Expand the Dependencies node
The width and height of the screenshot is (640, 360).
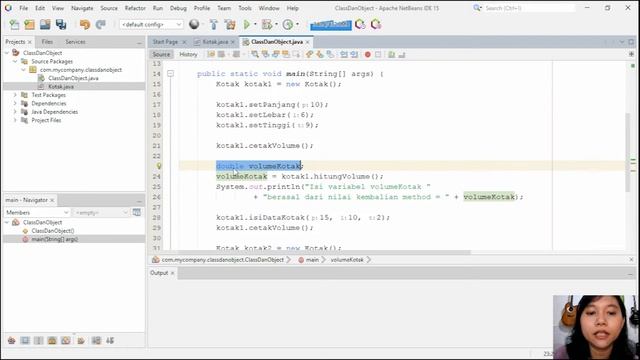point(15,103)
